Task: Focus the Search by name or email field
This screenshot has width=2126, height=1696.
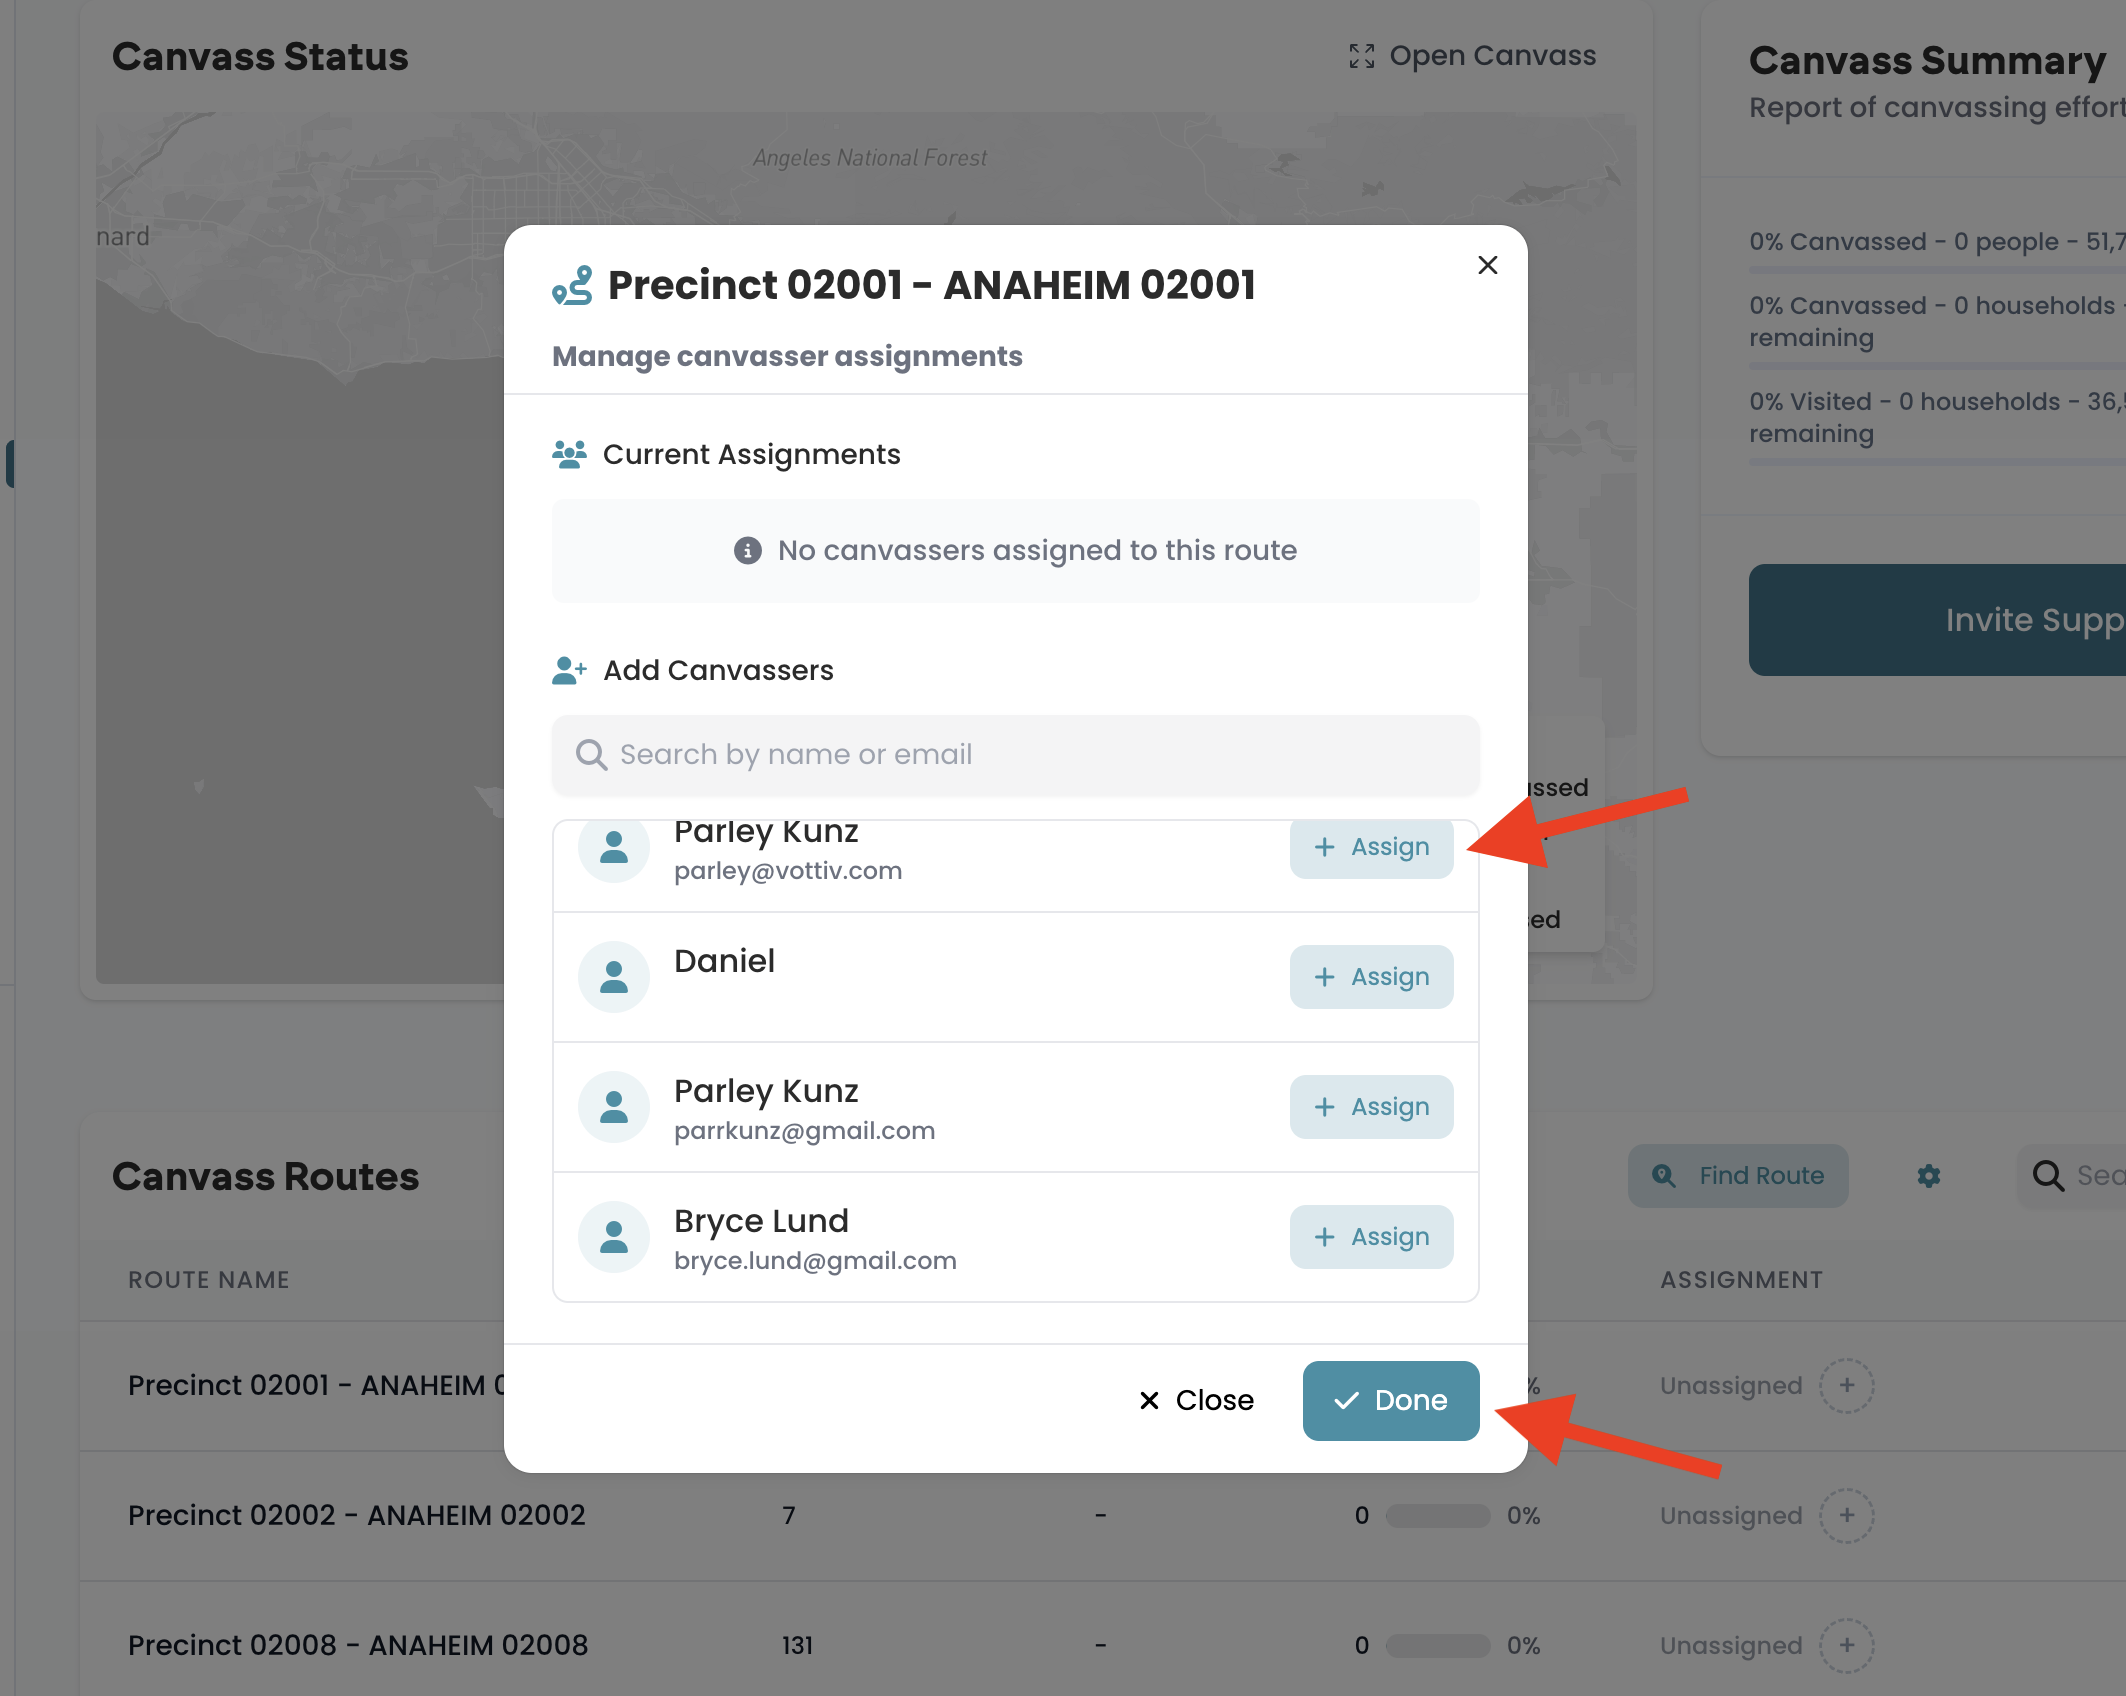Action: point(1016,755)
